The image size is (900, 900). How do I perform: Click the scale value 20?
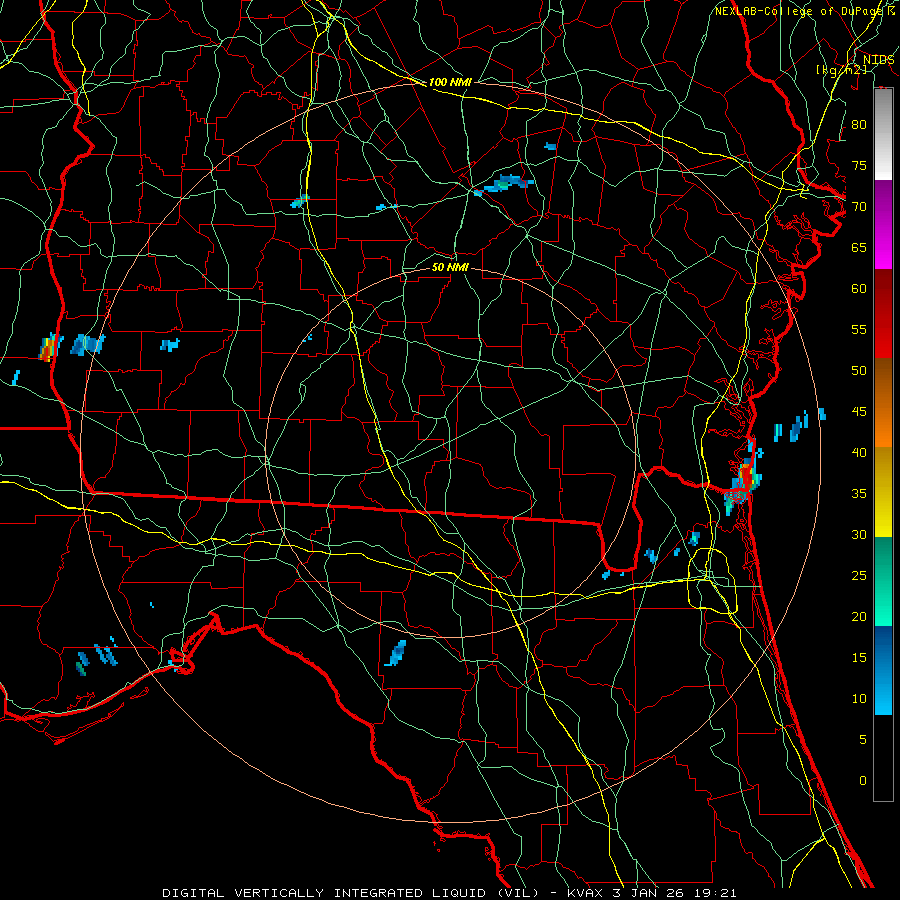[x=859, y=616]
